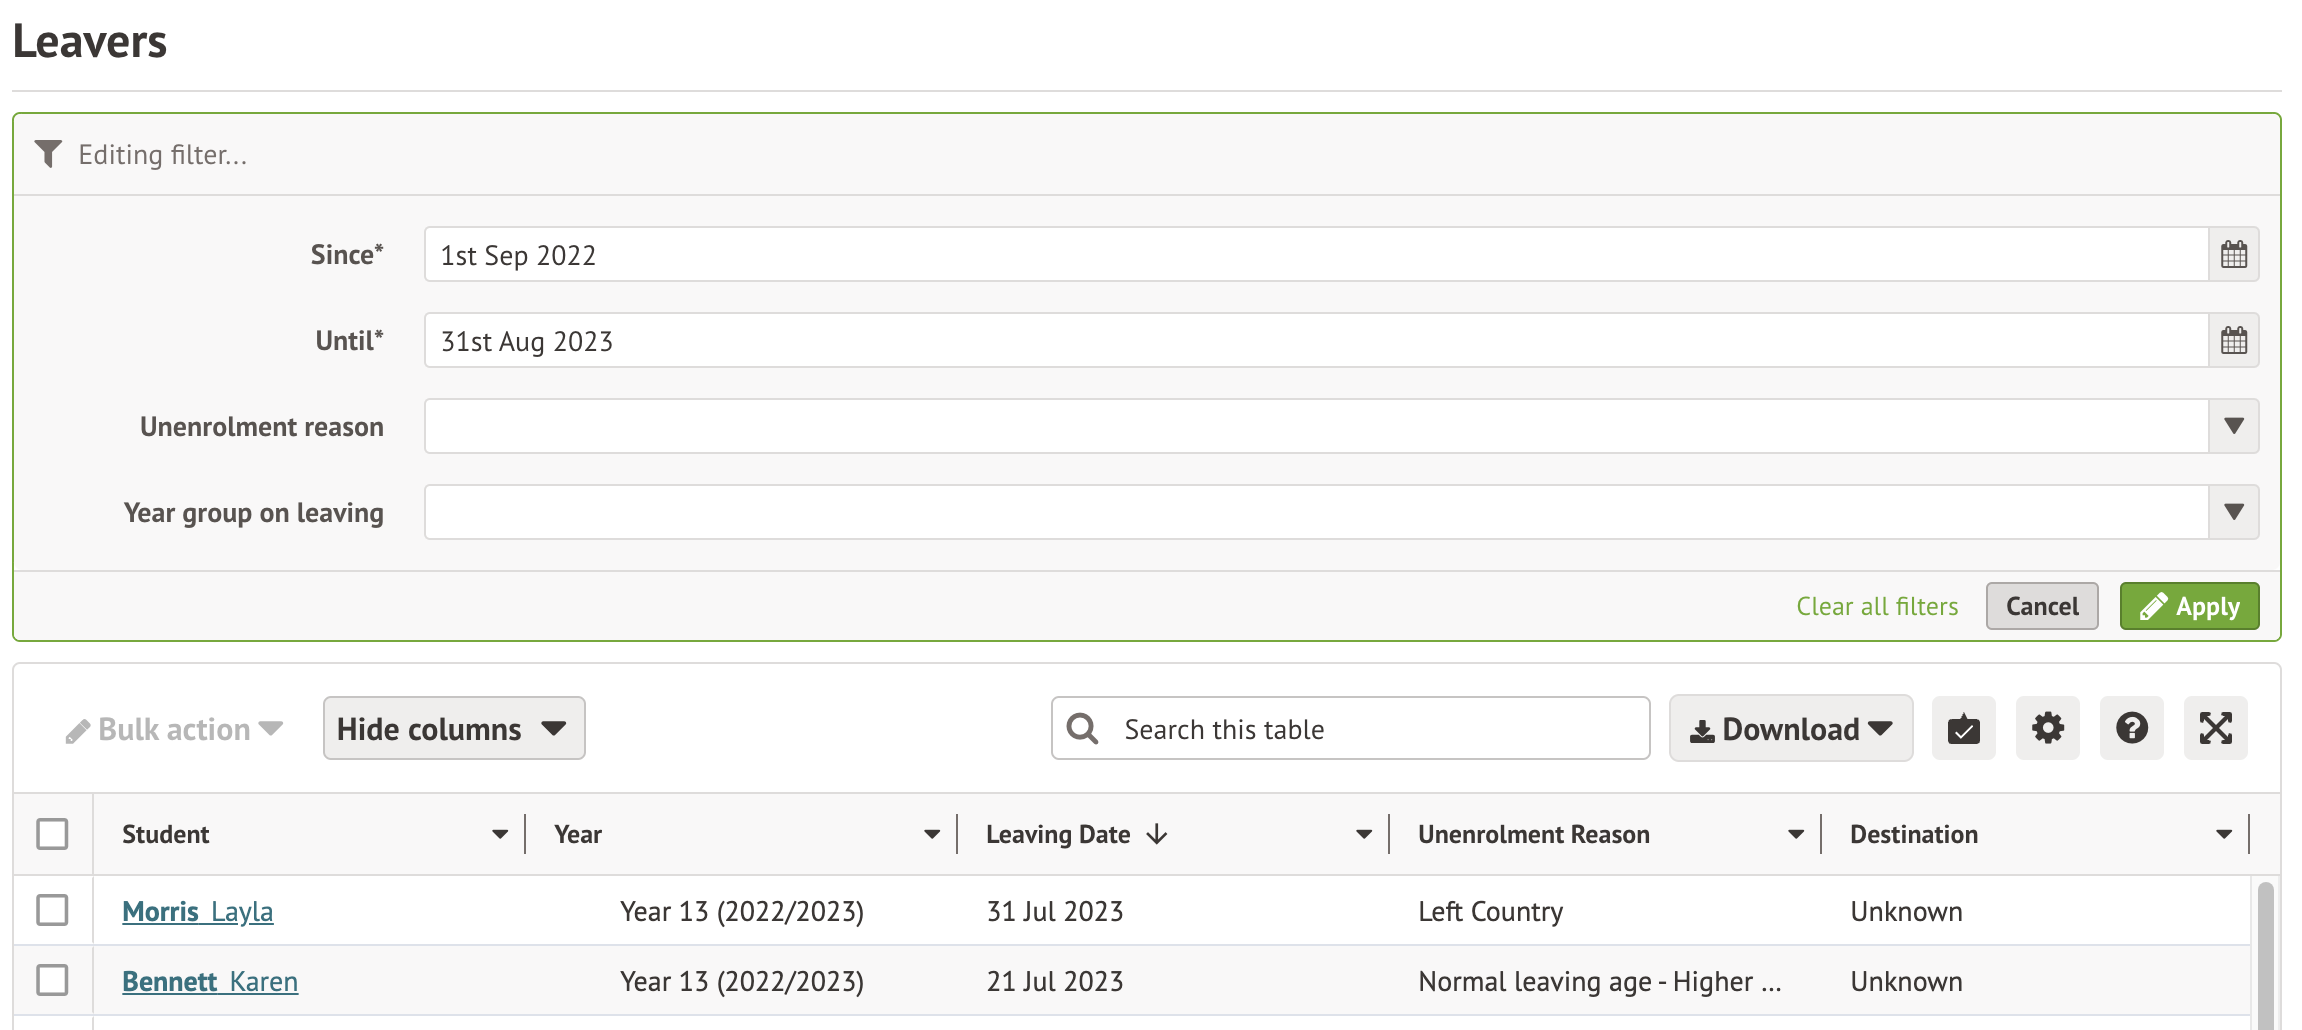The height and width of the screenshot is (1030, 2302).
Task: Expand the Unenrolment reason dropdown
Action: coord(2233,427)
